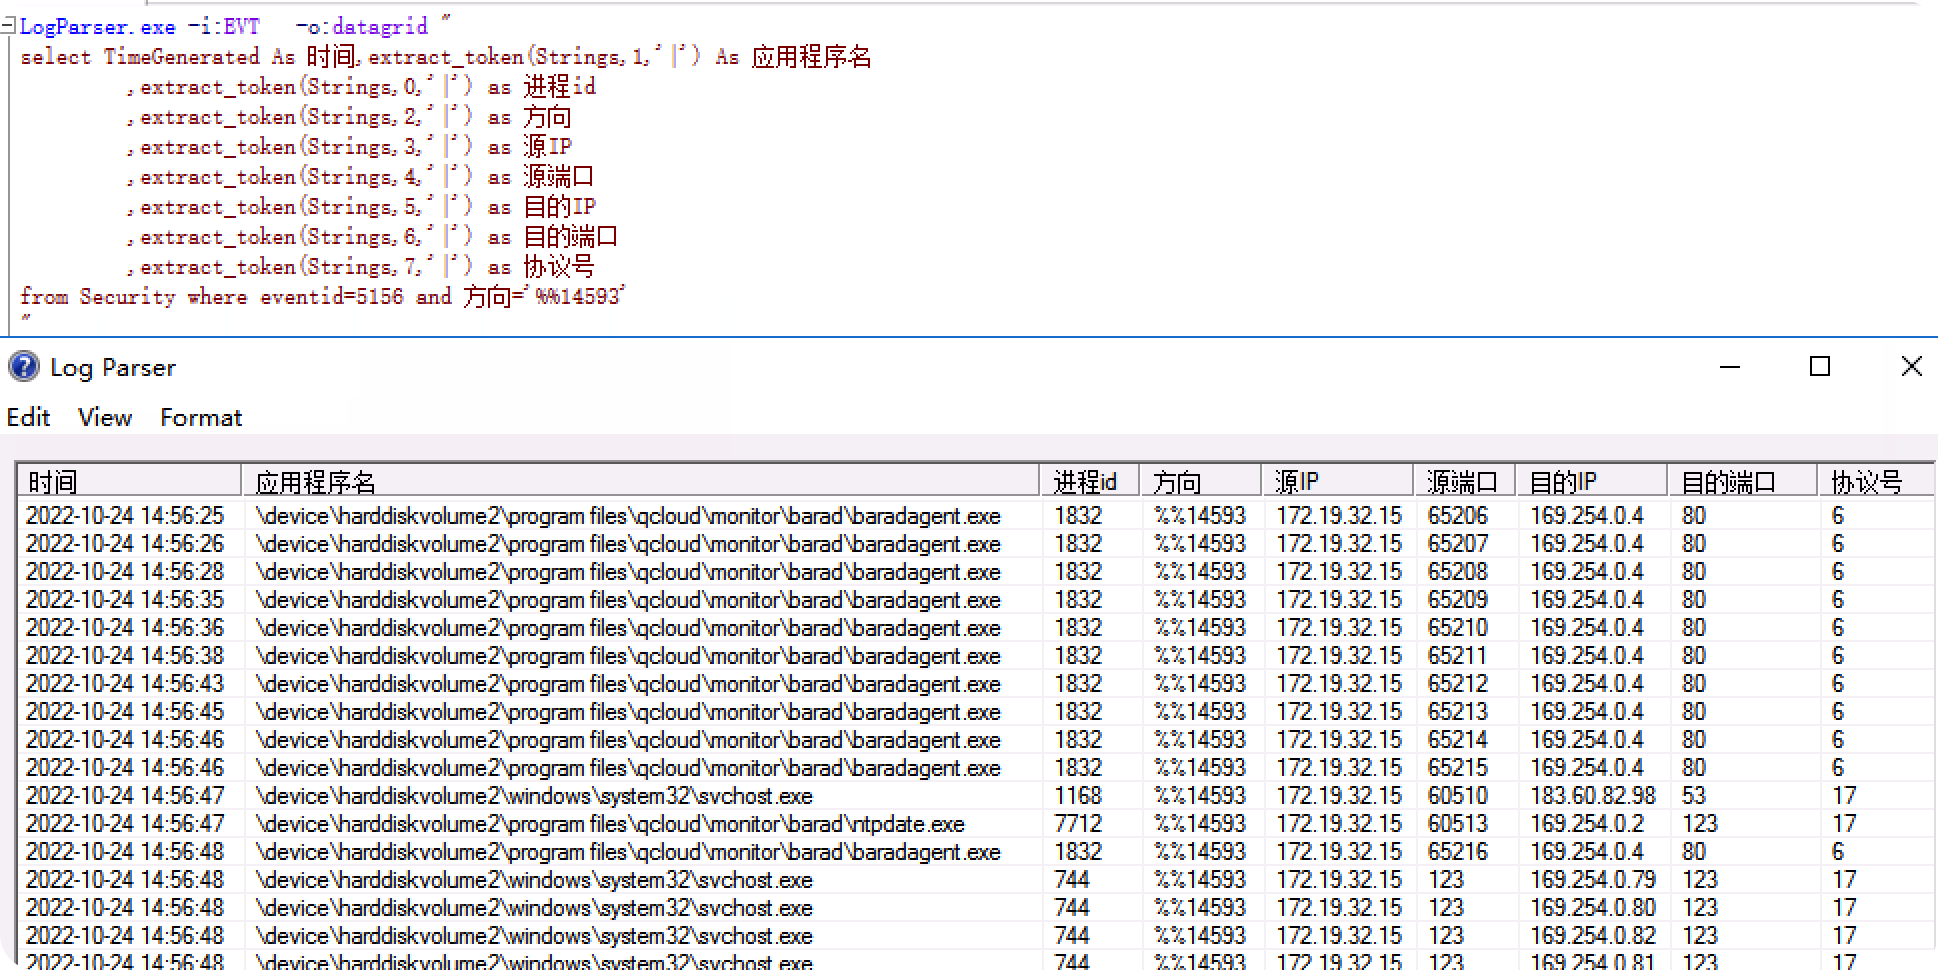Sort by the 应用程序名 column header
This screenshot has width=1938, height=970.
coord(640,481)
